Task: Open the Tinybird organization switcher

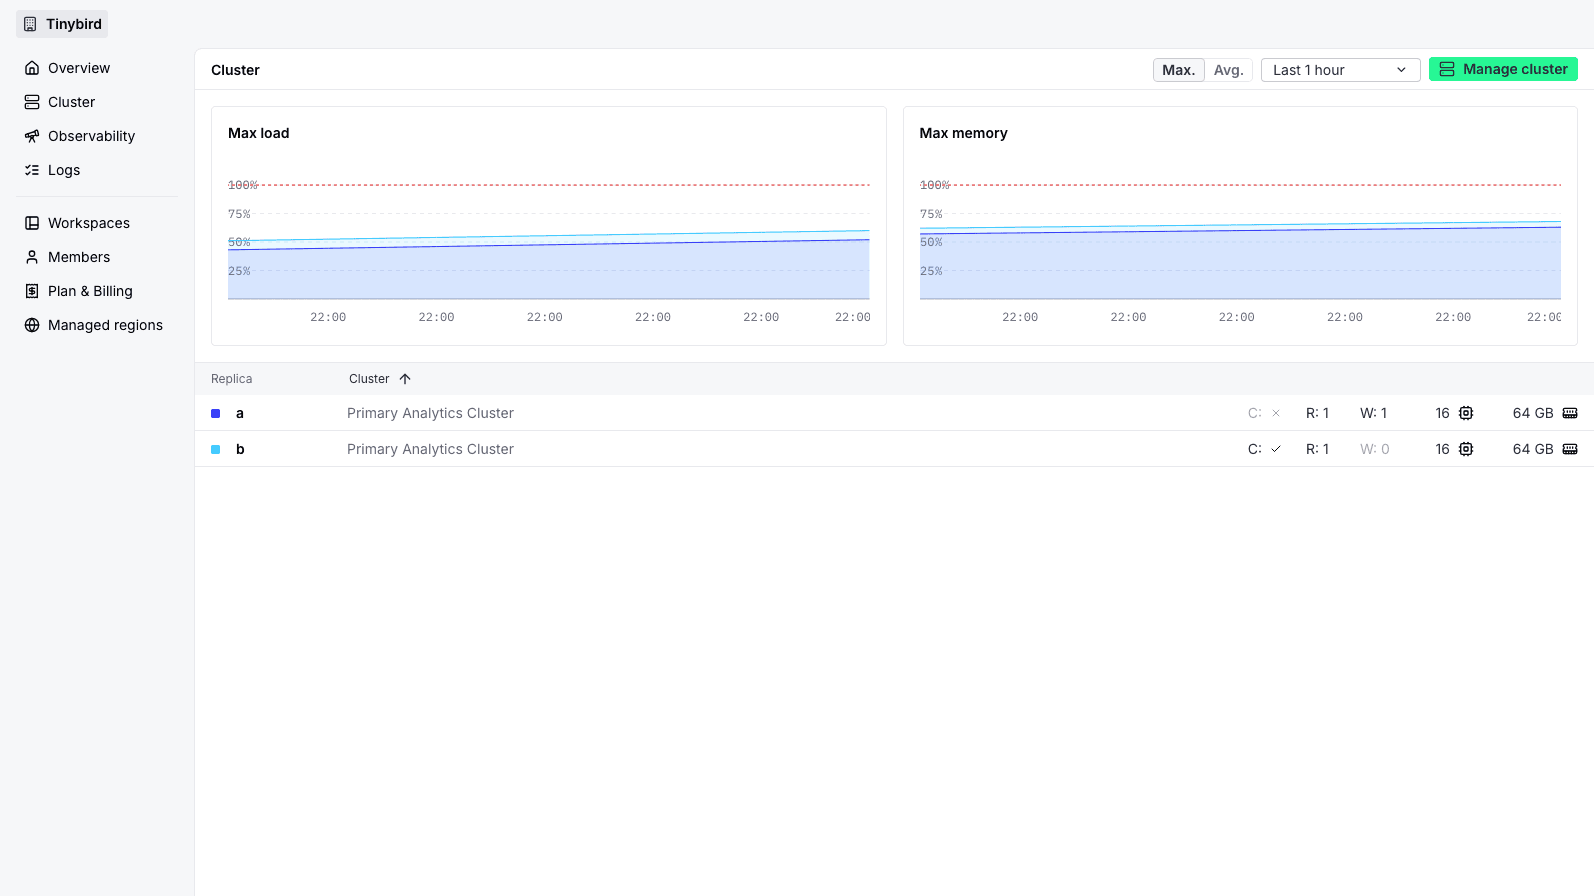Action: (x=62, y=24)
